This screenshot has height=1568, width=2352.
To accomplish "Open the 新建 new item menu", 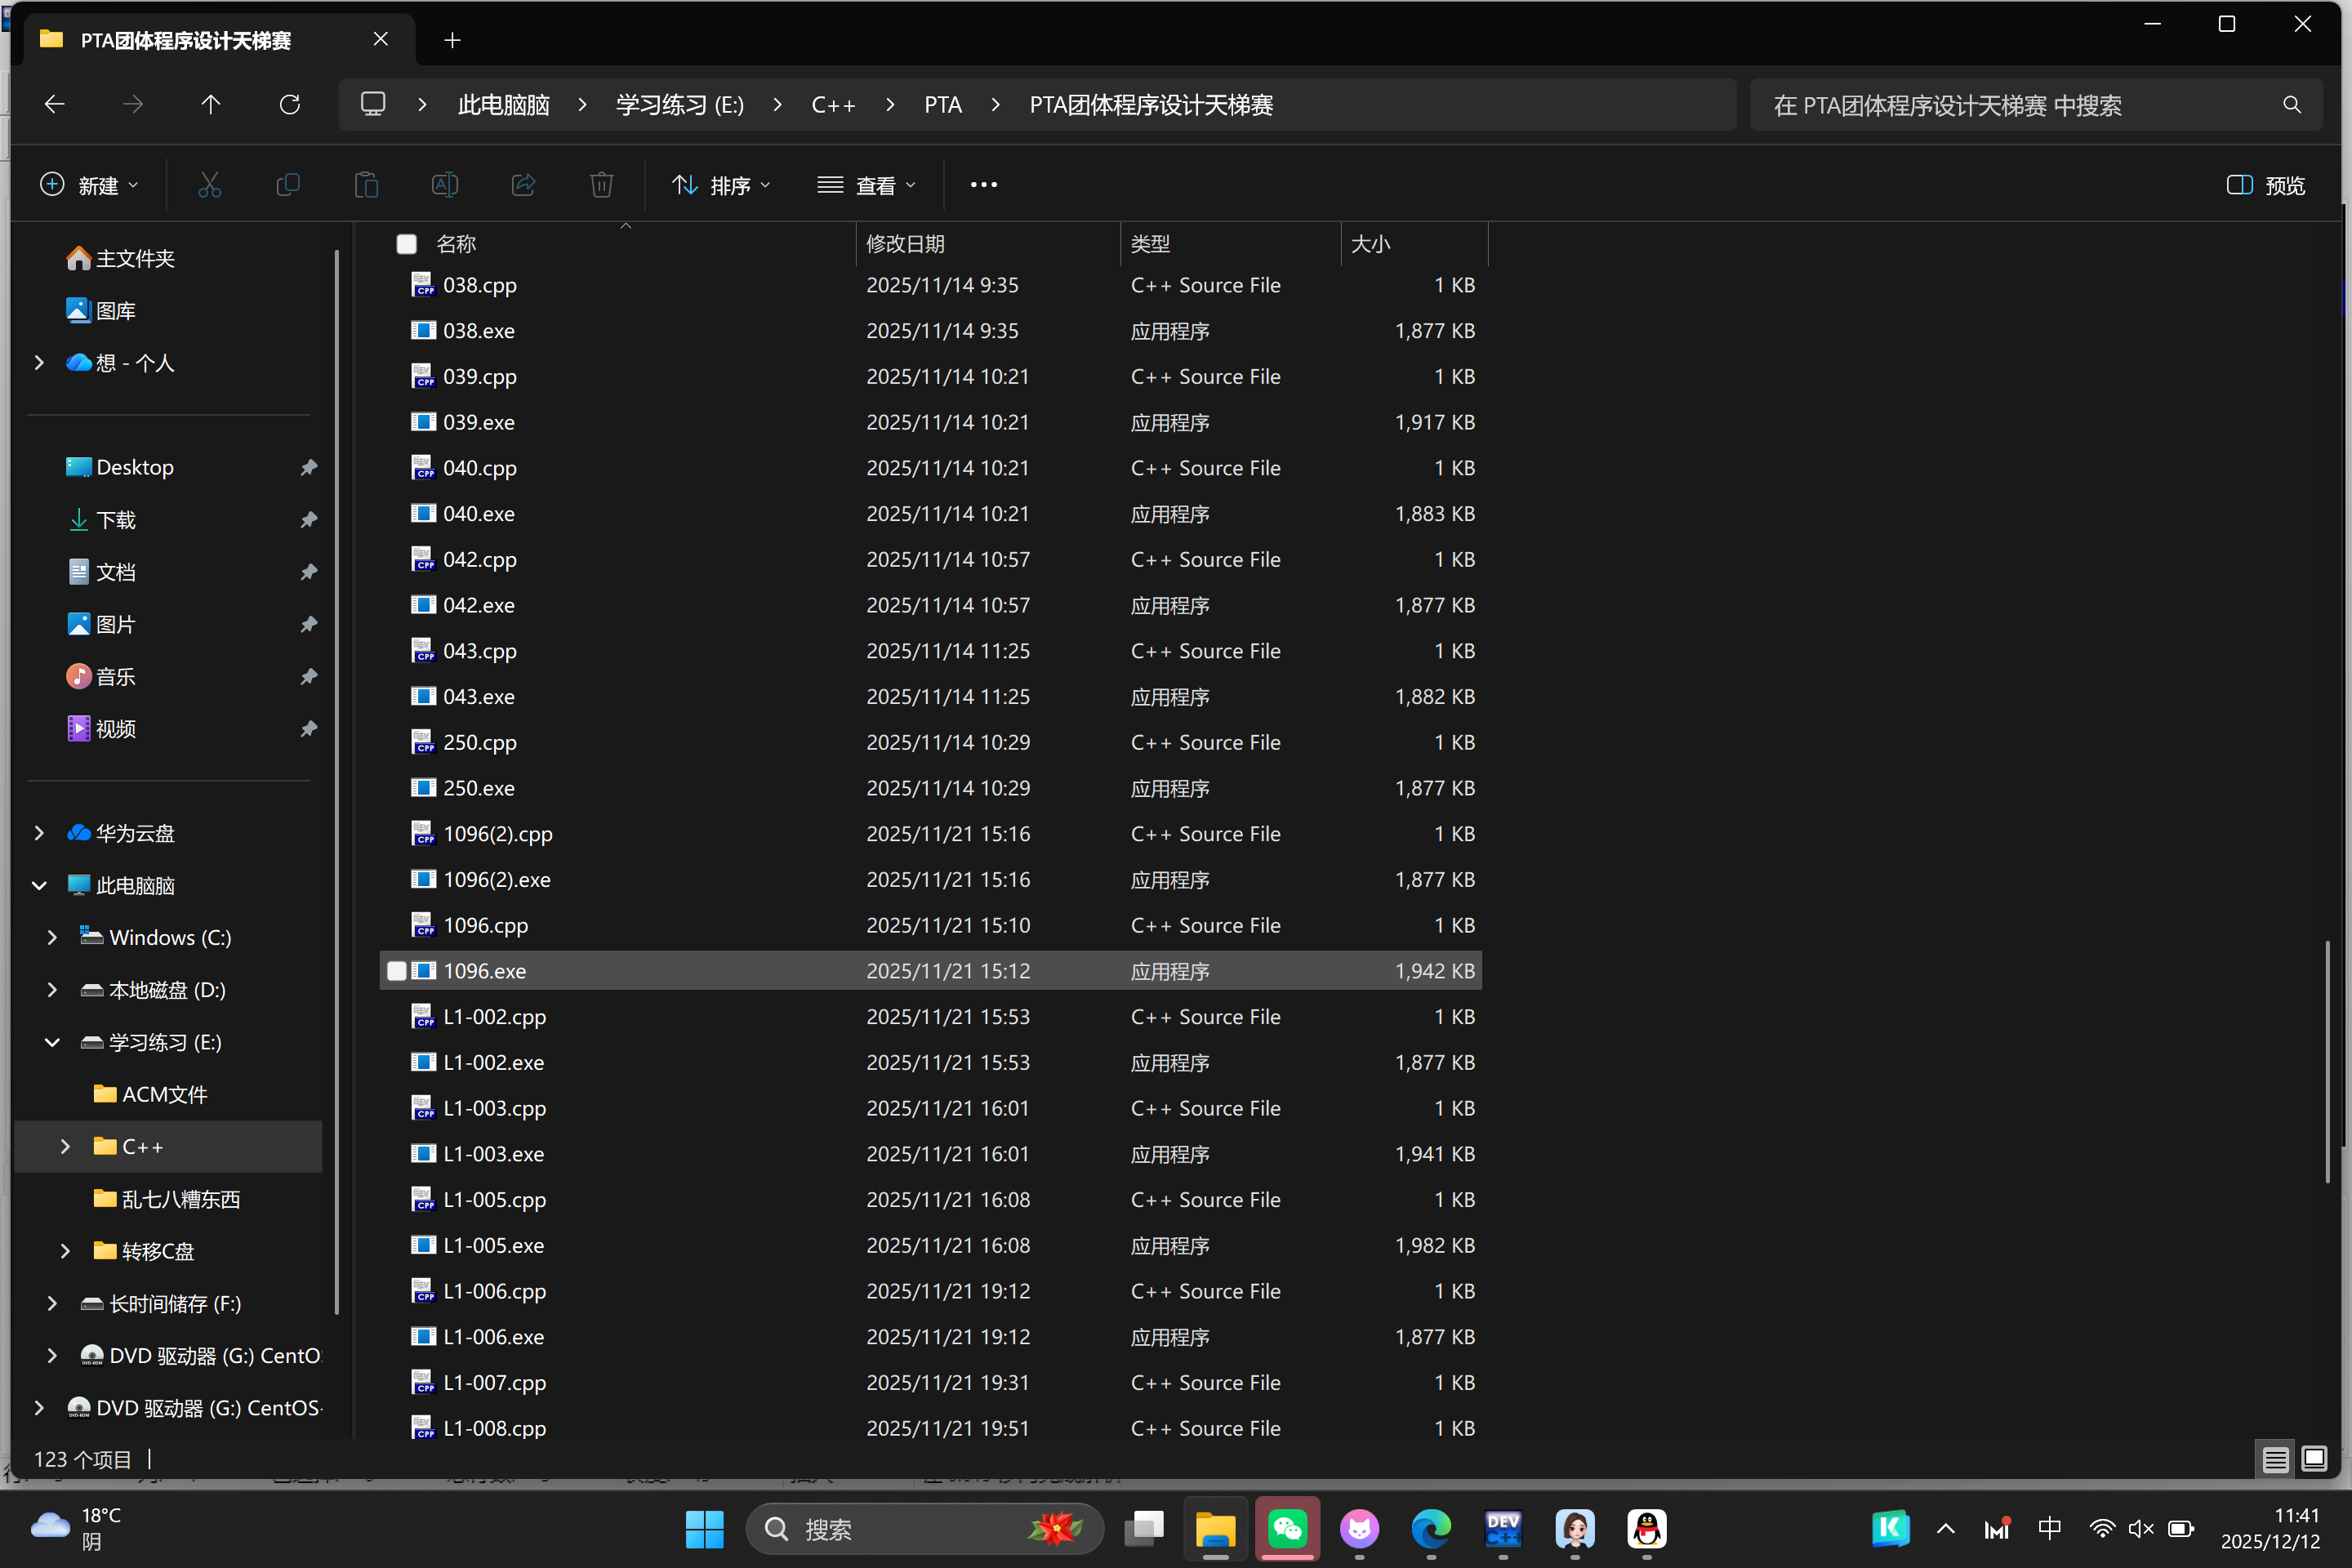I will pyautogui.click(x=89, y=185).
